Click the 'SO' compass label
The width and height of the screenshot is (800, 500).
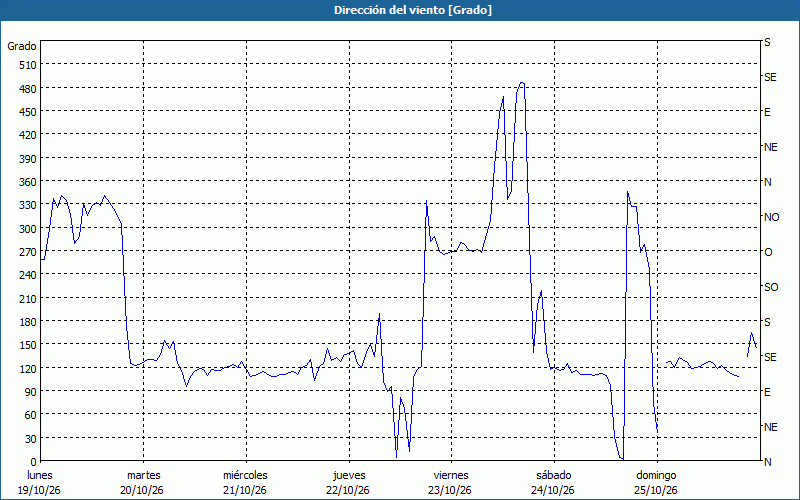point(771,287)
